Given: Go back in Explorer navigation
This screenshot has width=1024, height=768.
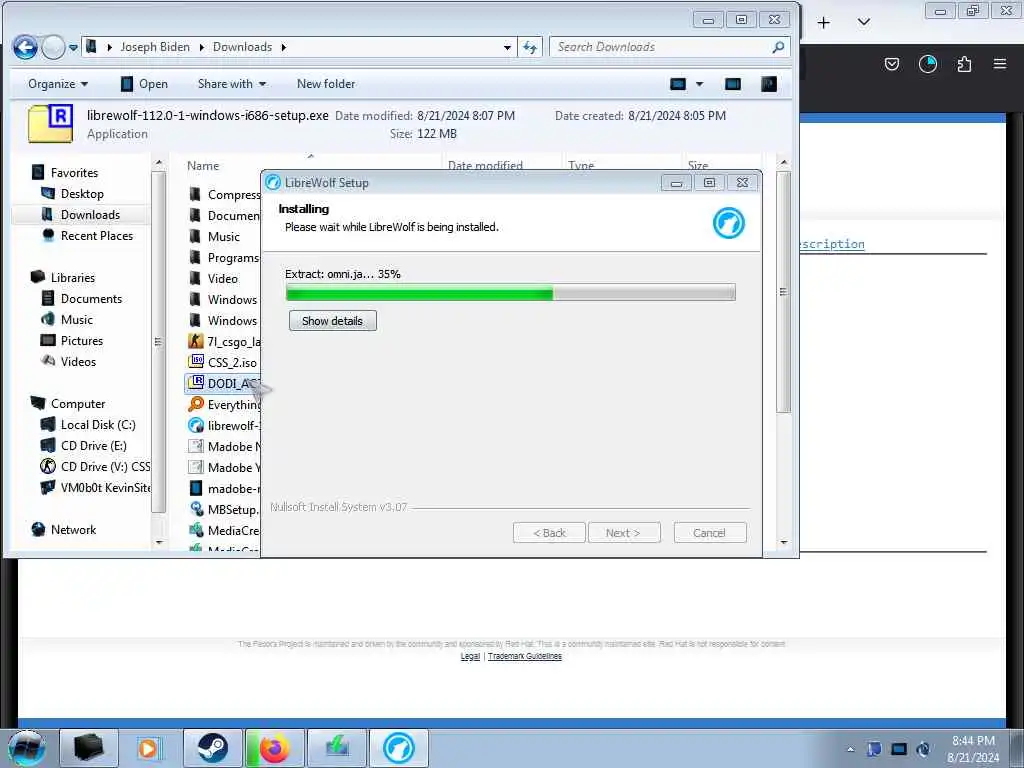Looking at the screenshot, I should (x=25, y=47).
